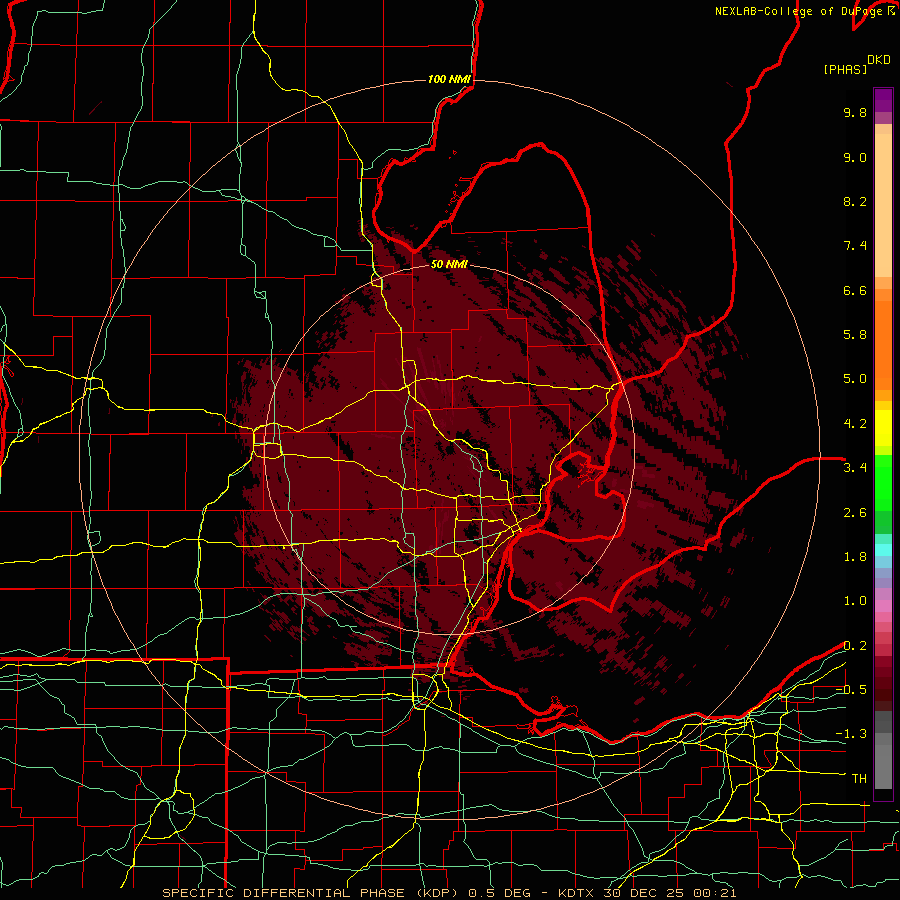Click the 50 NMI range ring label

[x=449, y=264]
